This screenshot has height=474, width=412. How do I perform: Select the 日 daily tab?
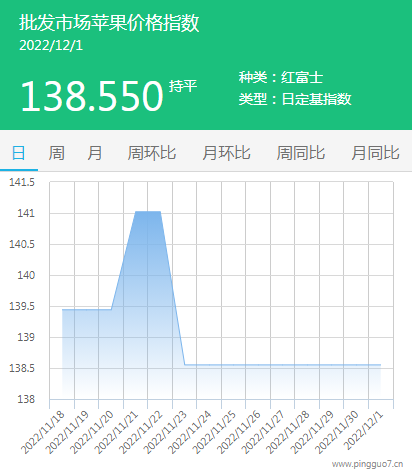(x=19, y=153)
